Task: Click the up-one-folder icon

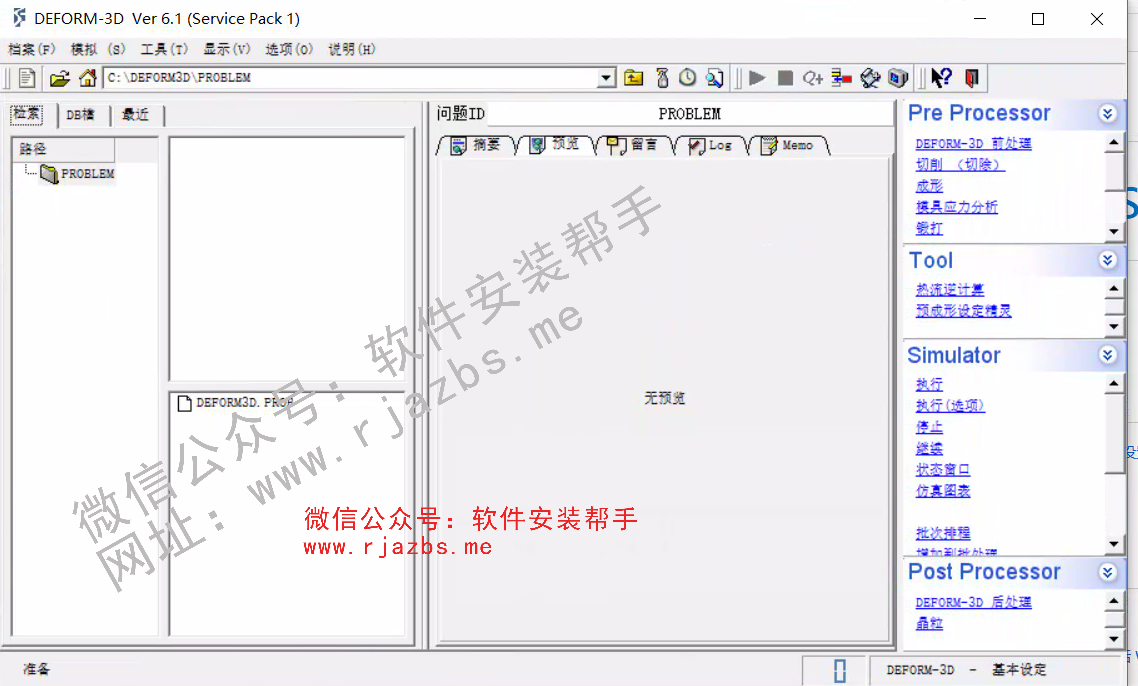Action: tap(634, 78)
